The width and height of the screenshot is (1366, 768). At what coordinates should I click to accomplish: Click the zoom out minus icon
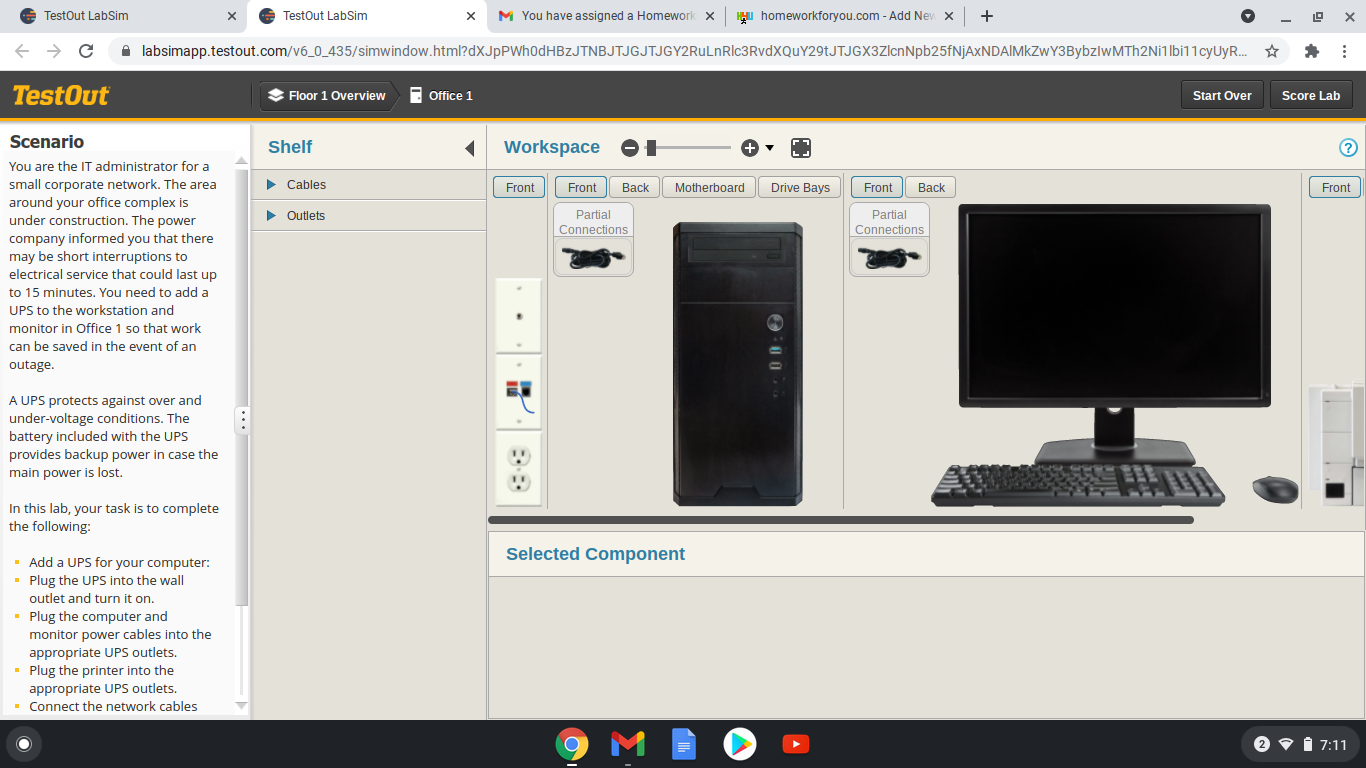coord(629,148)
